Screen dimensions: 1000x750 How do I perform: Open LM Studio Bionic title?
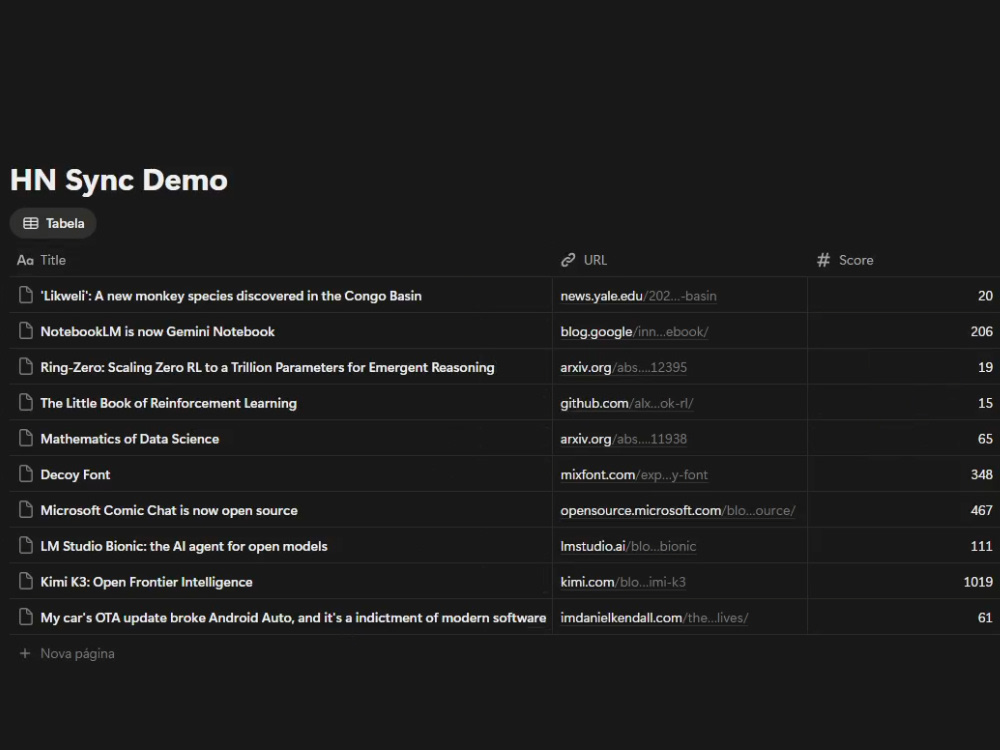point(184,546)
